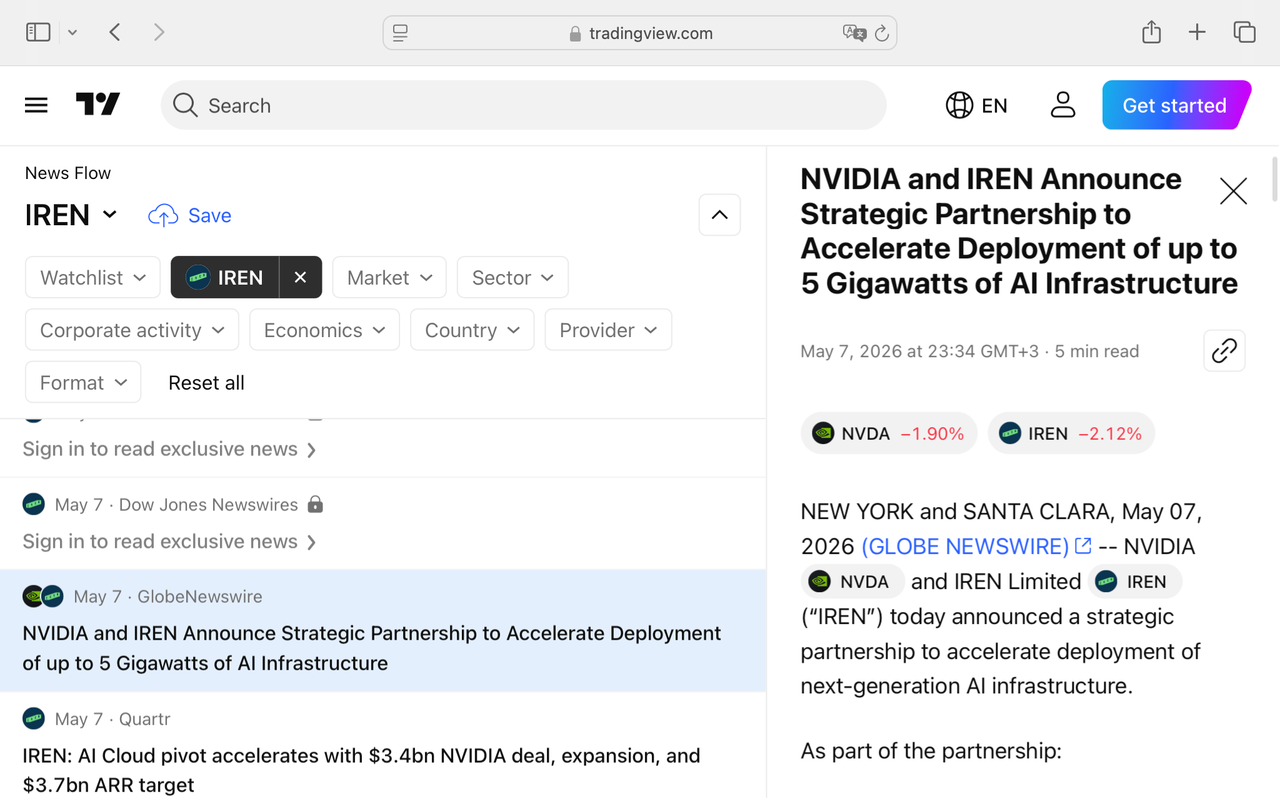Open the hamburger main menu
This screenshot has height=798, width=1280.
pyautogui.click(x=36, y=105)
